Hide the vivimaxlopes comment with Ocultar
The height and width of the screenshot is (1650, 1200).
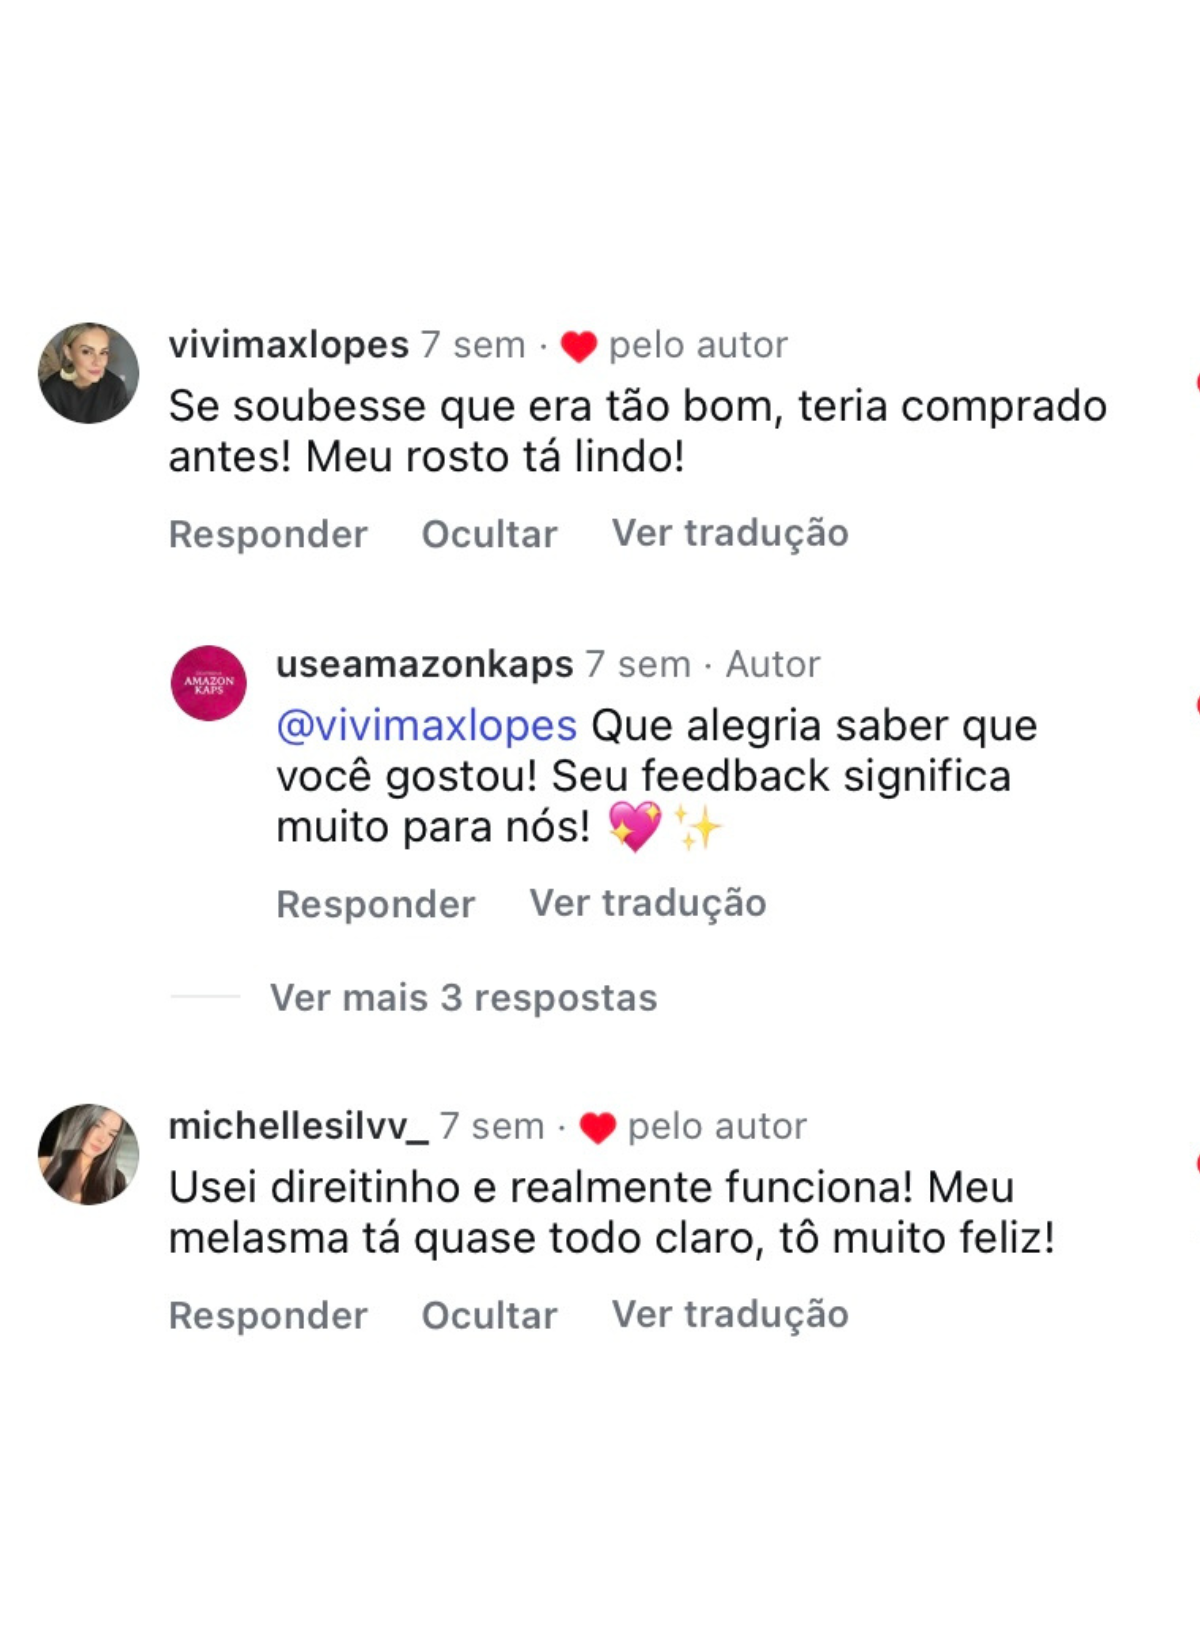point(489,534)
